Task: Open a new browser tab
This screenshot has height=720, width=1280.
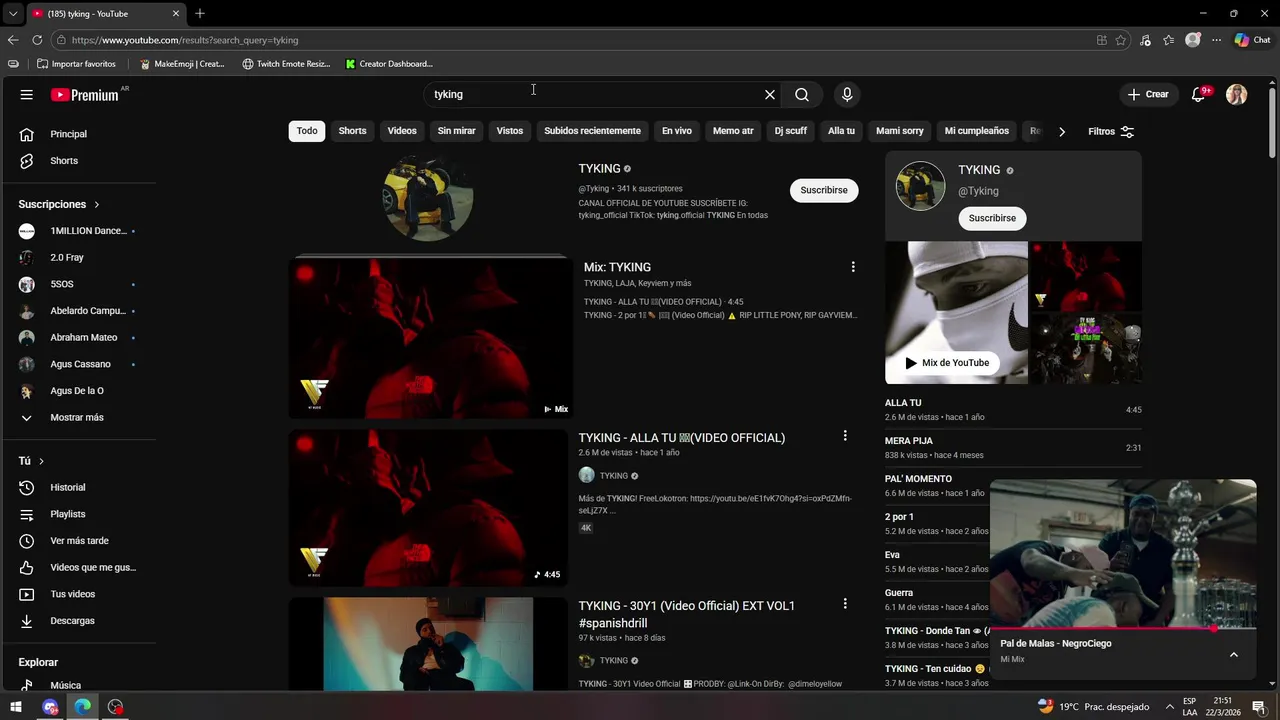Action: [x=200, y=13]
